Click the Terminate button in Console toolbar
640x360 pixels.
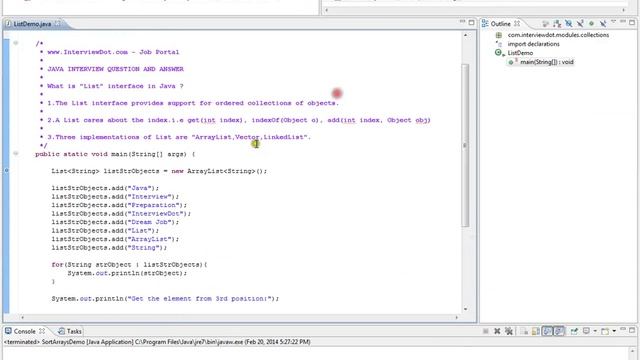485,331
